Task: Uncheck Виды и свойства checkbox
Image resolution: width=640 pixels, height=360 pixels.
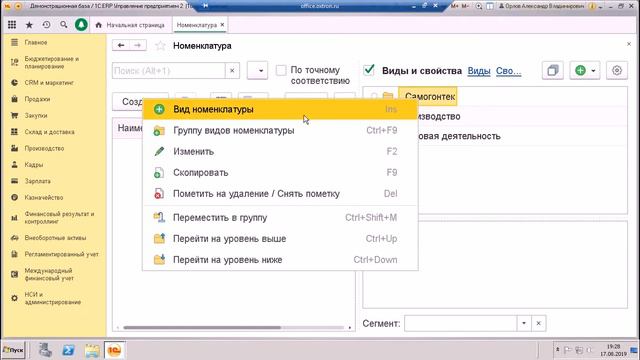Action: coord(369,70)
